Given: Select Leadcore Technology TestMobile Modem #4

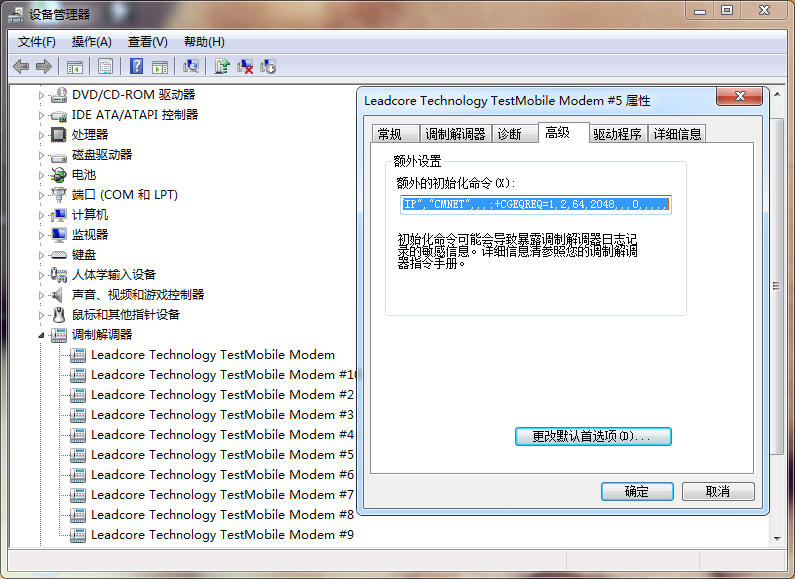Looking at the screenshot, I should pyautogui.click(x=222, y=435).
